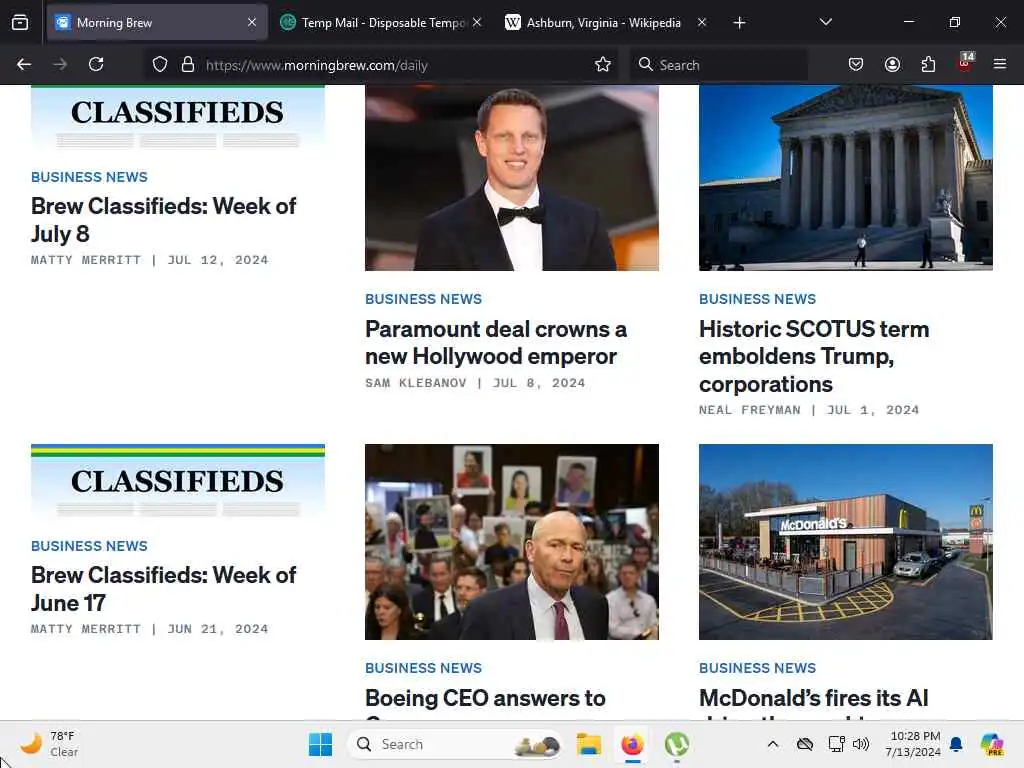
Task: Click Firefox icon in taskbar
Action: point(632,744)
